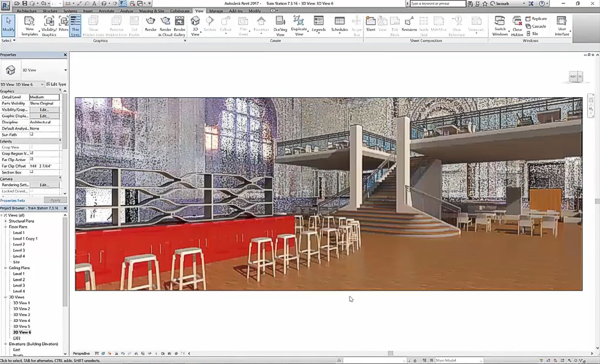Viewport: 600px width, 364px height.
Task: Open the Annotate ribbon tab
Action: pos(106,11)
